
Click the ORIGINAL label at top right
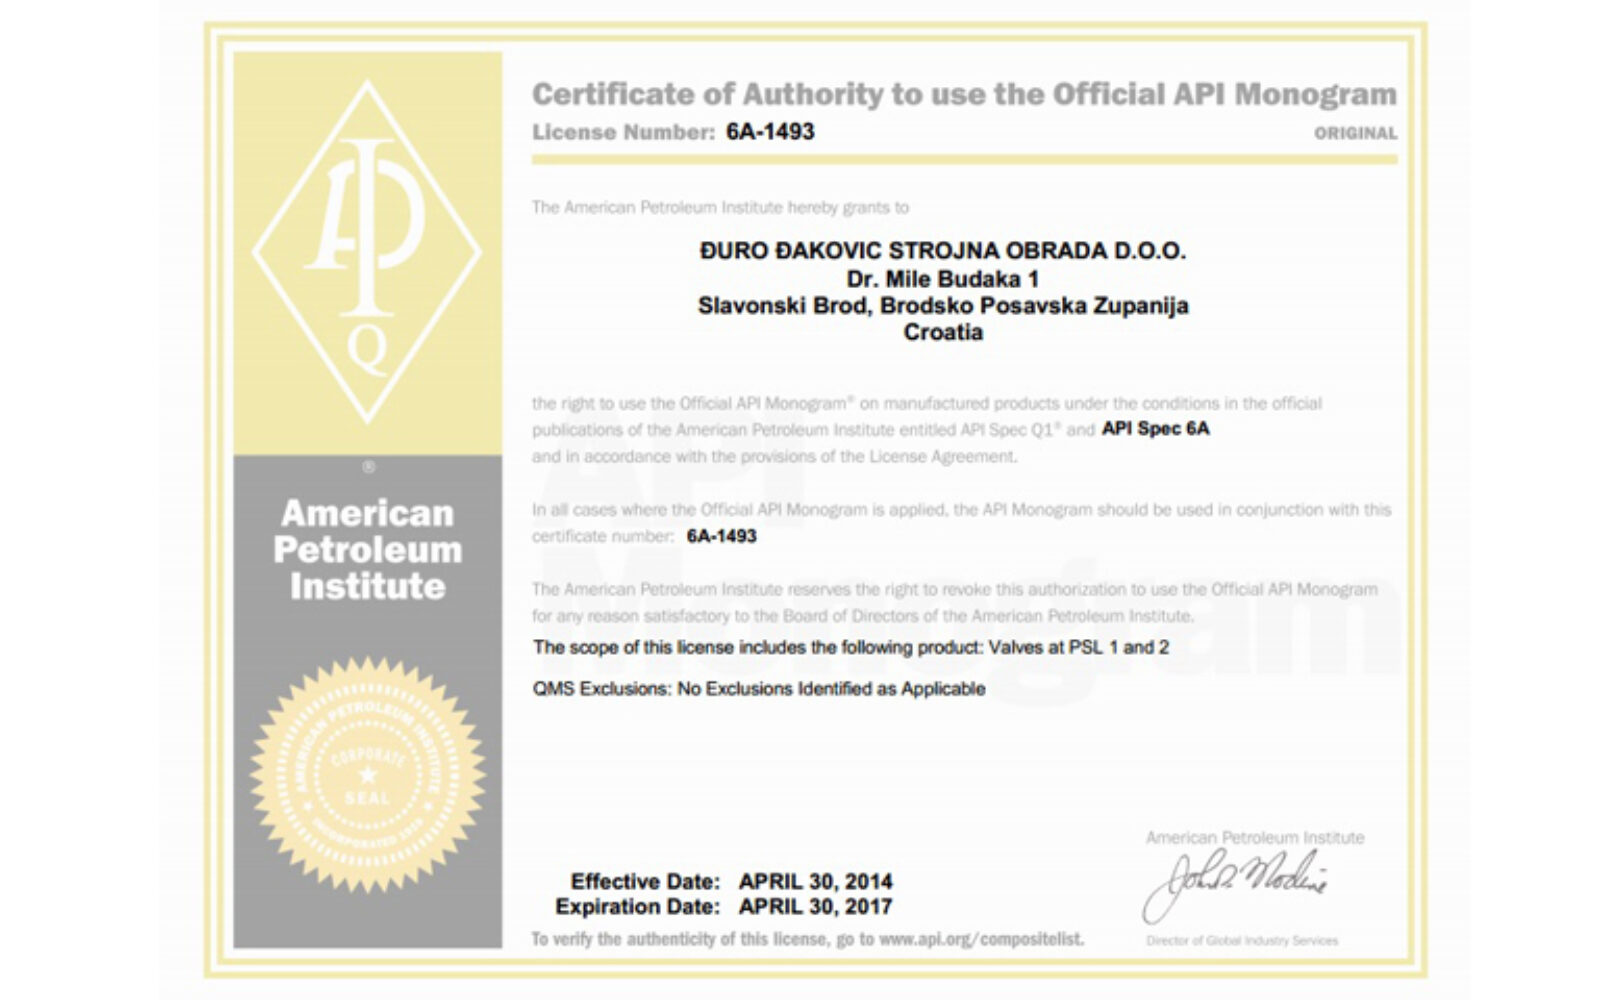click(x=1355, y=133)
